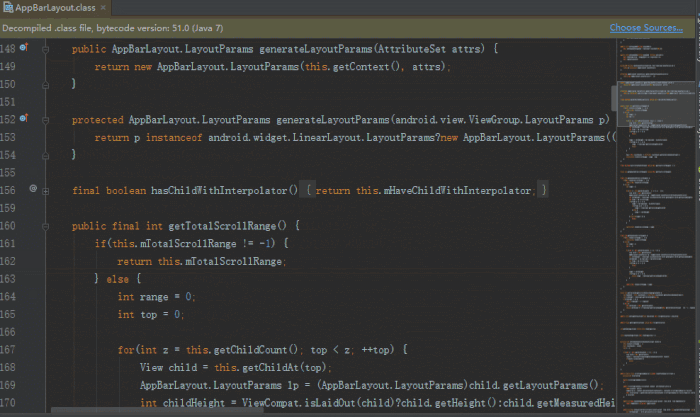Select the AppBarLayout.class editor tab
This screenshot has height=417, width=700.
point(55,8)
